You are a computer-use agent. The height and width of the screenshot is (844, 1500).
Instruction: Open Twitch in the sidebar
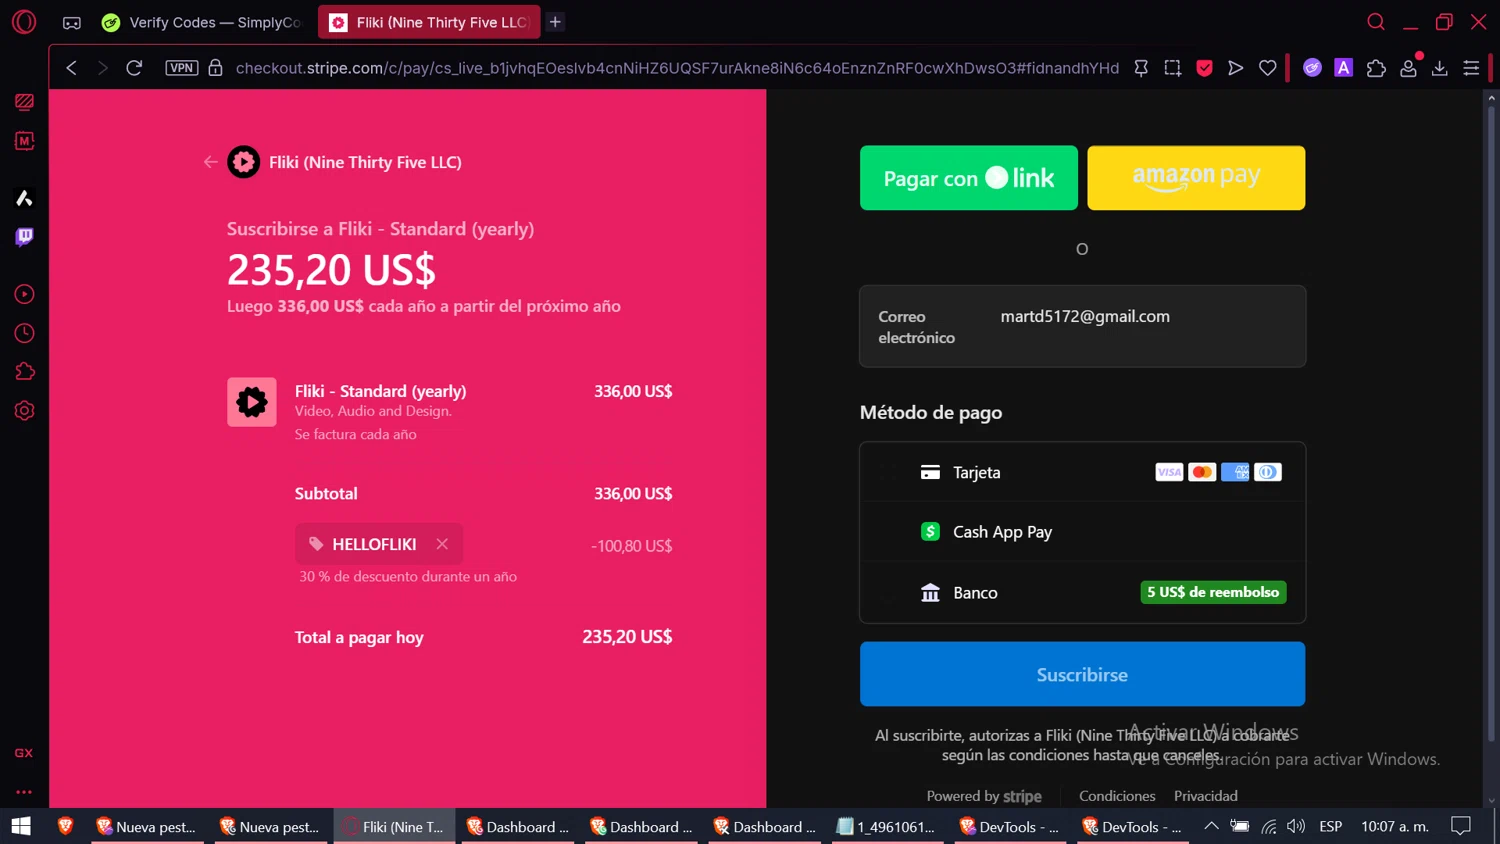[24, 237]
